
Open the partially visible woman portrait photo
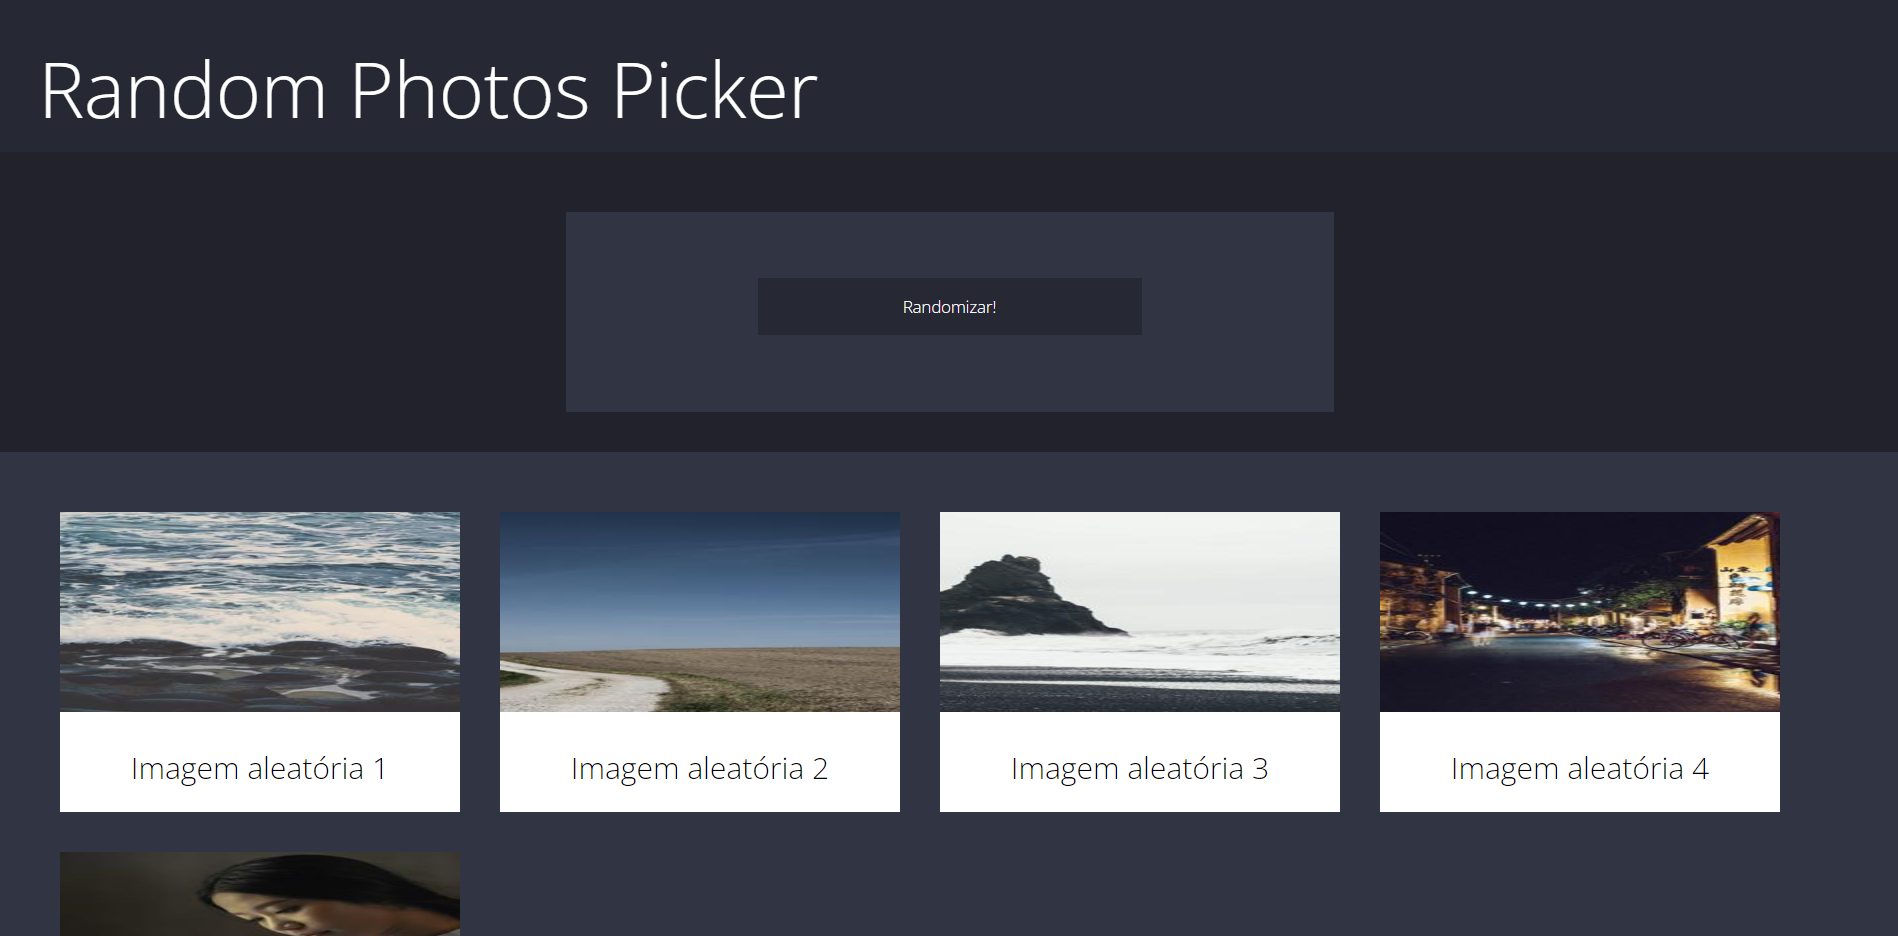pyautogui.click(x=260, y=894)
